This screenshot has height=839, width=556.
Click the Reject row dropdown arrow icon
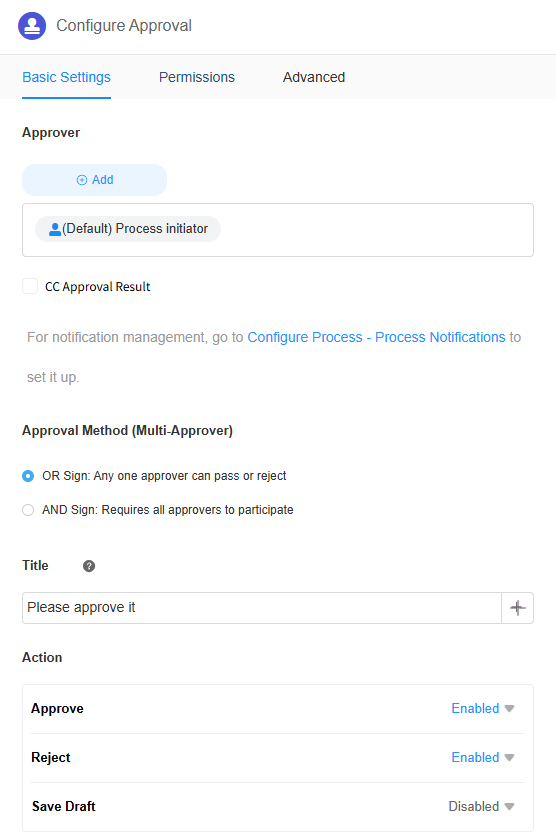pyautogui.click(x=509, y=758)
